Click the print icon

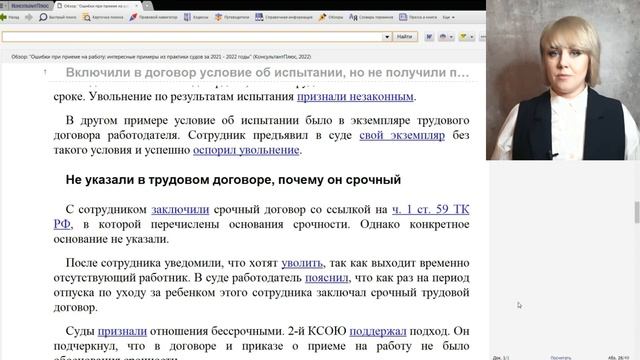[x=442, y=37]
